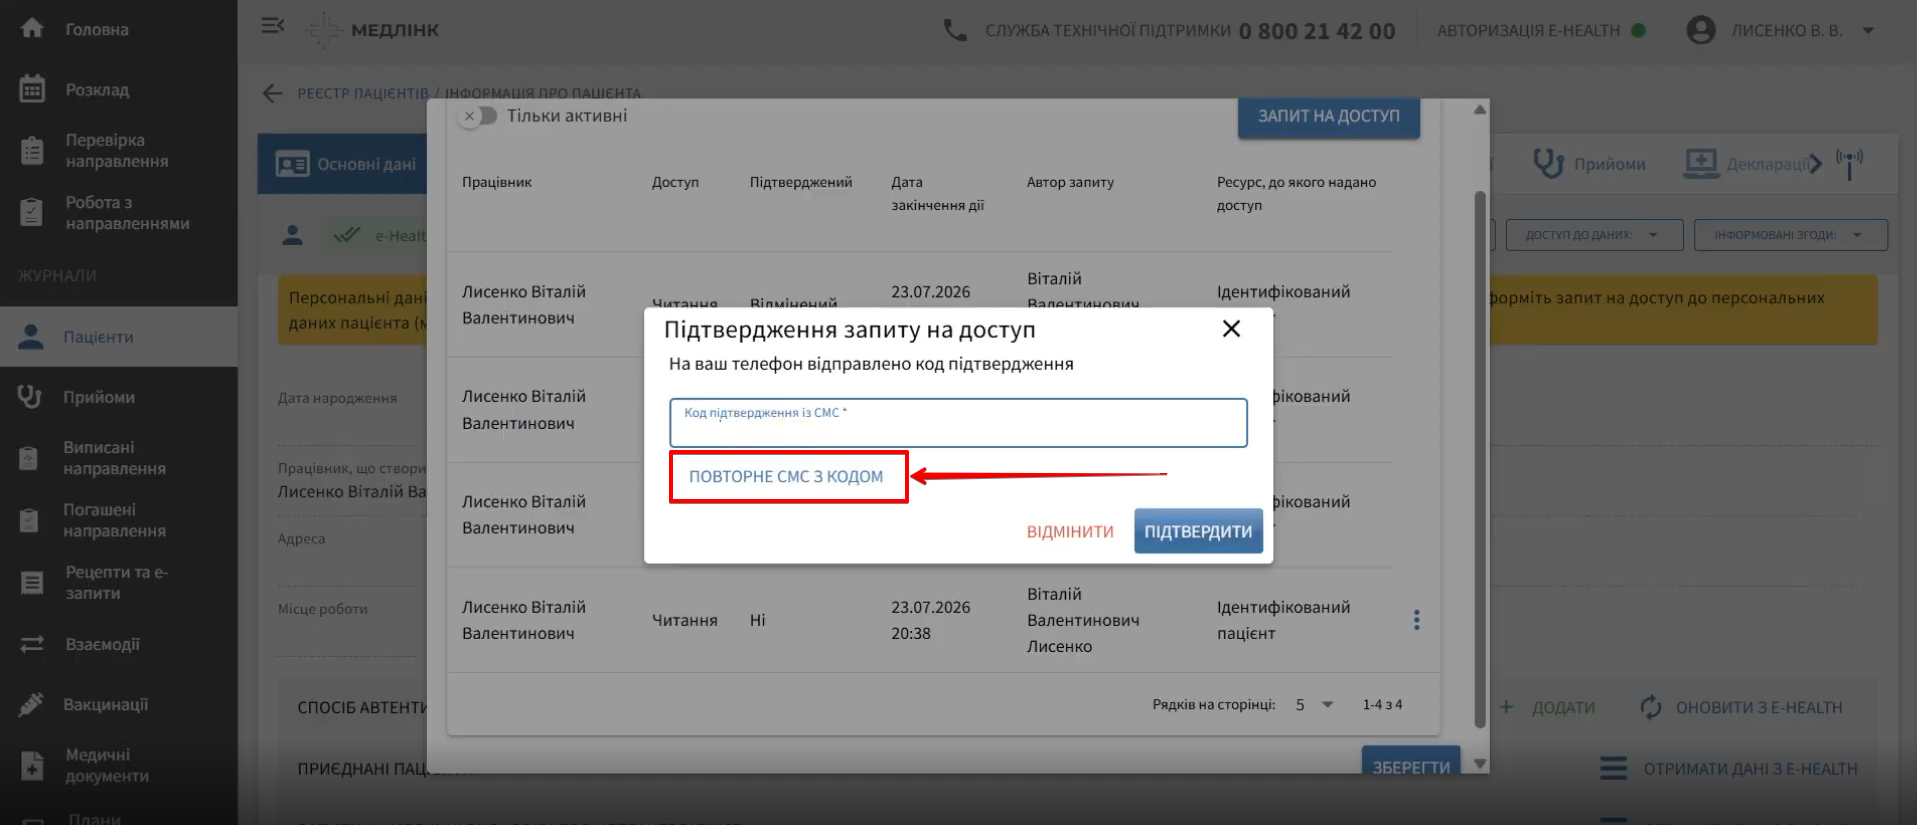The height and width of the screenshot is (825, 1917).
Task: Click the МЕДЛІНК logo
Action: [x=373, y=30]
